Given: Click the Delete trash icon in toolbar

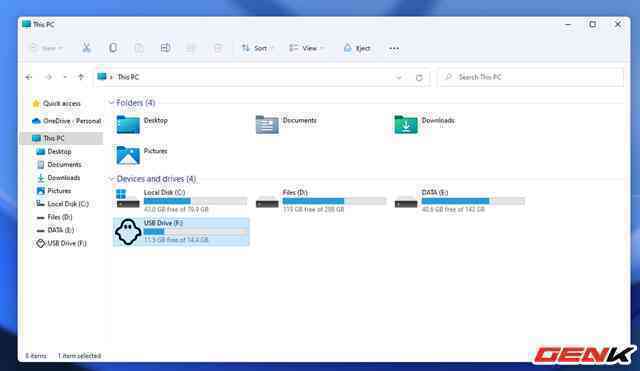Looking at the screenshot, I should point(218,48).
